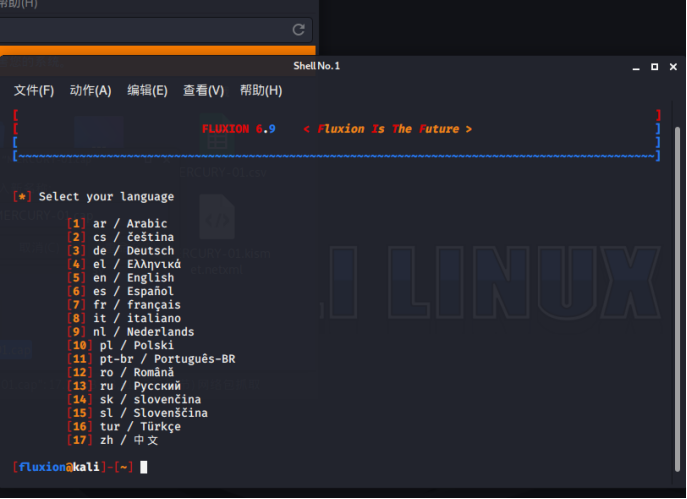Click the "nl / Nederlands" line
Screen dimensions: 687x499
point(131,332)
